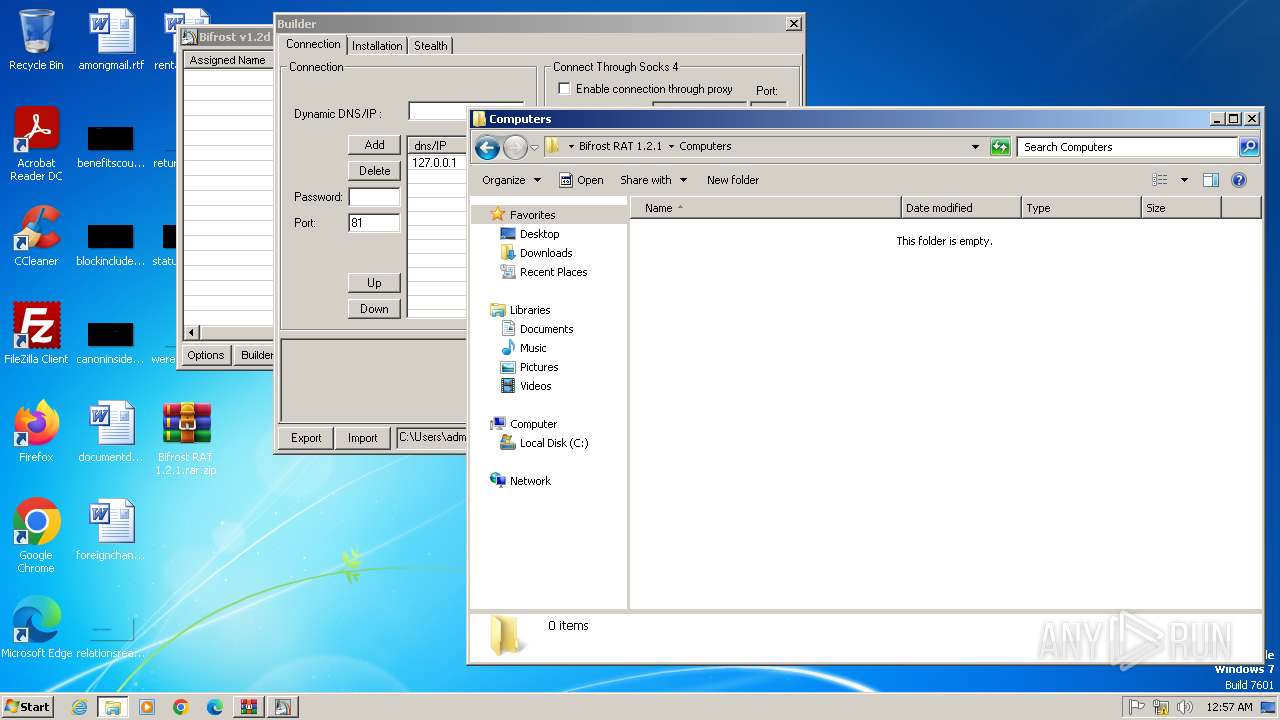Open address bar previous locations dropdown
This screenshot has width=1280, height=720.
click(x=976, y=147)
